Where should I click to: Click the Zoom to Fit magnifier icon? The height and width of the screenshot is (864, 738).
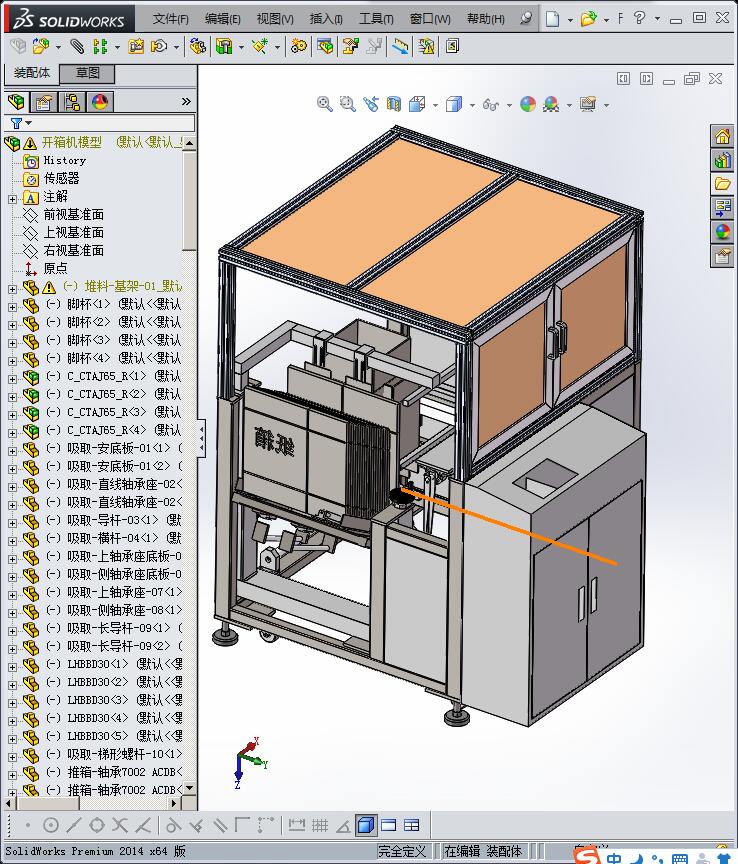pyautogui.click(x=325, y=104)
